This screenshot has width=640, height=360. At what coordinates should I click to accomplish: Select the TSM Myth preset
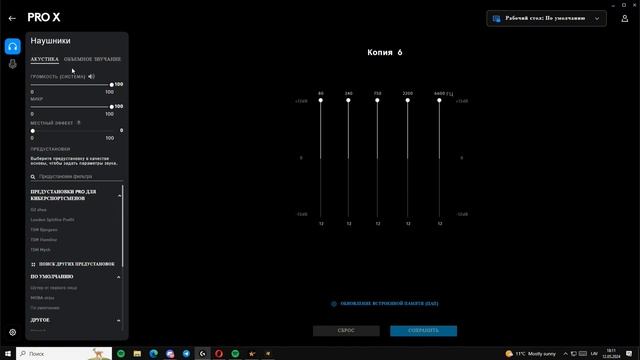pos(40,249)
